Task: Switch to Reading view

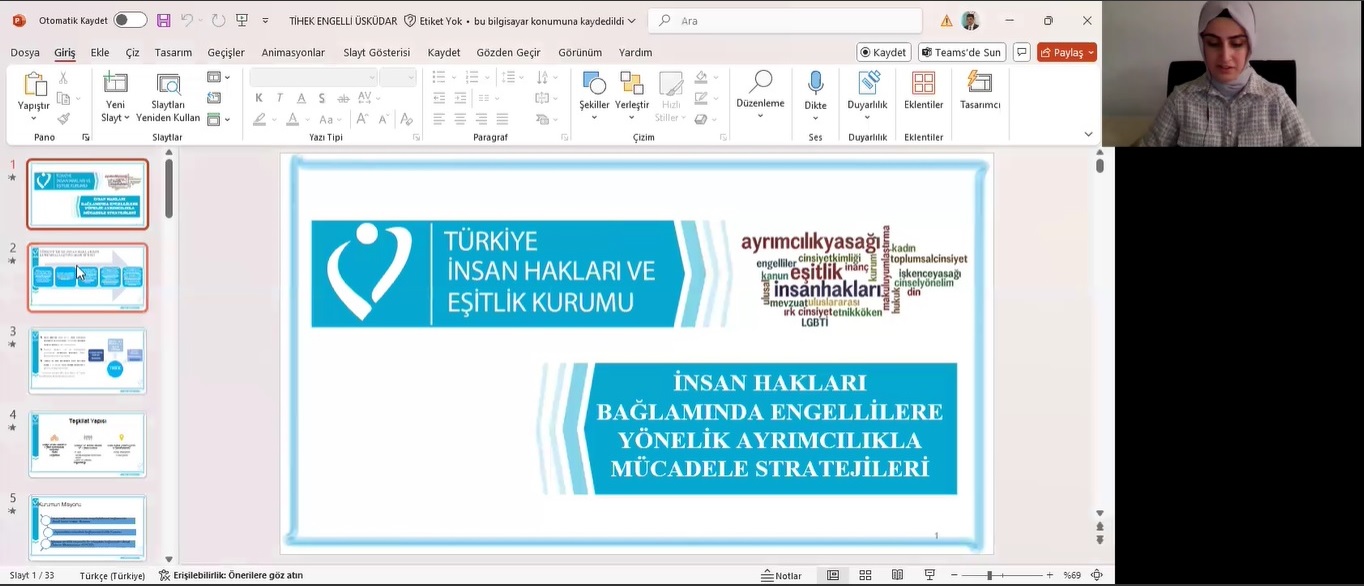Action: pos(897,576)
